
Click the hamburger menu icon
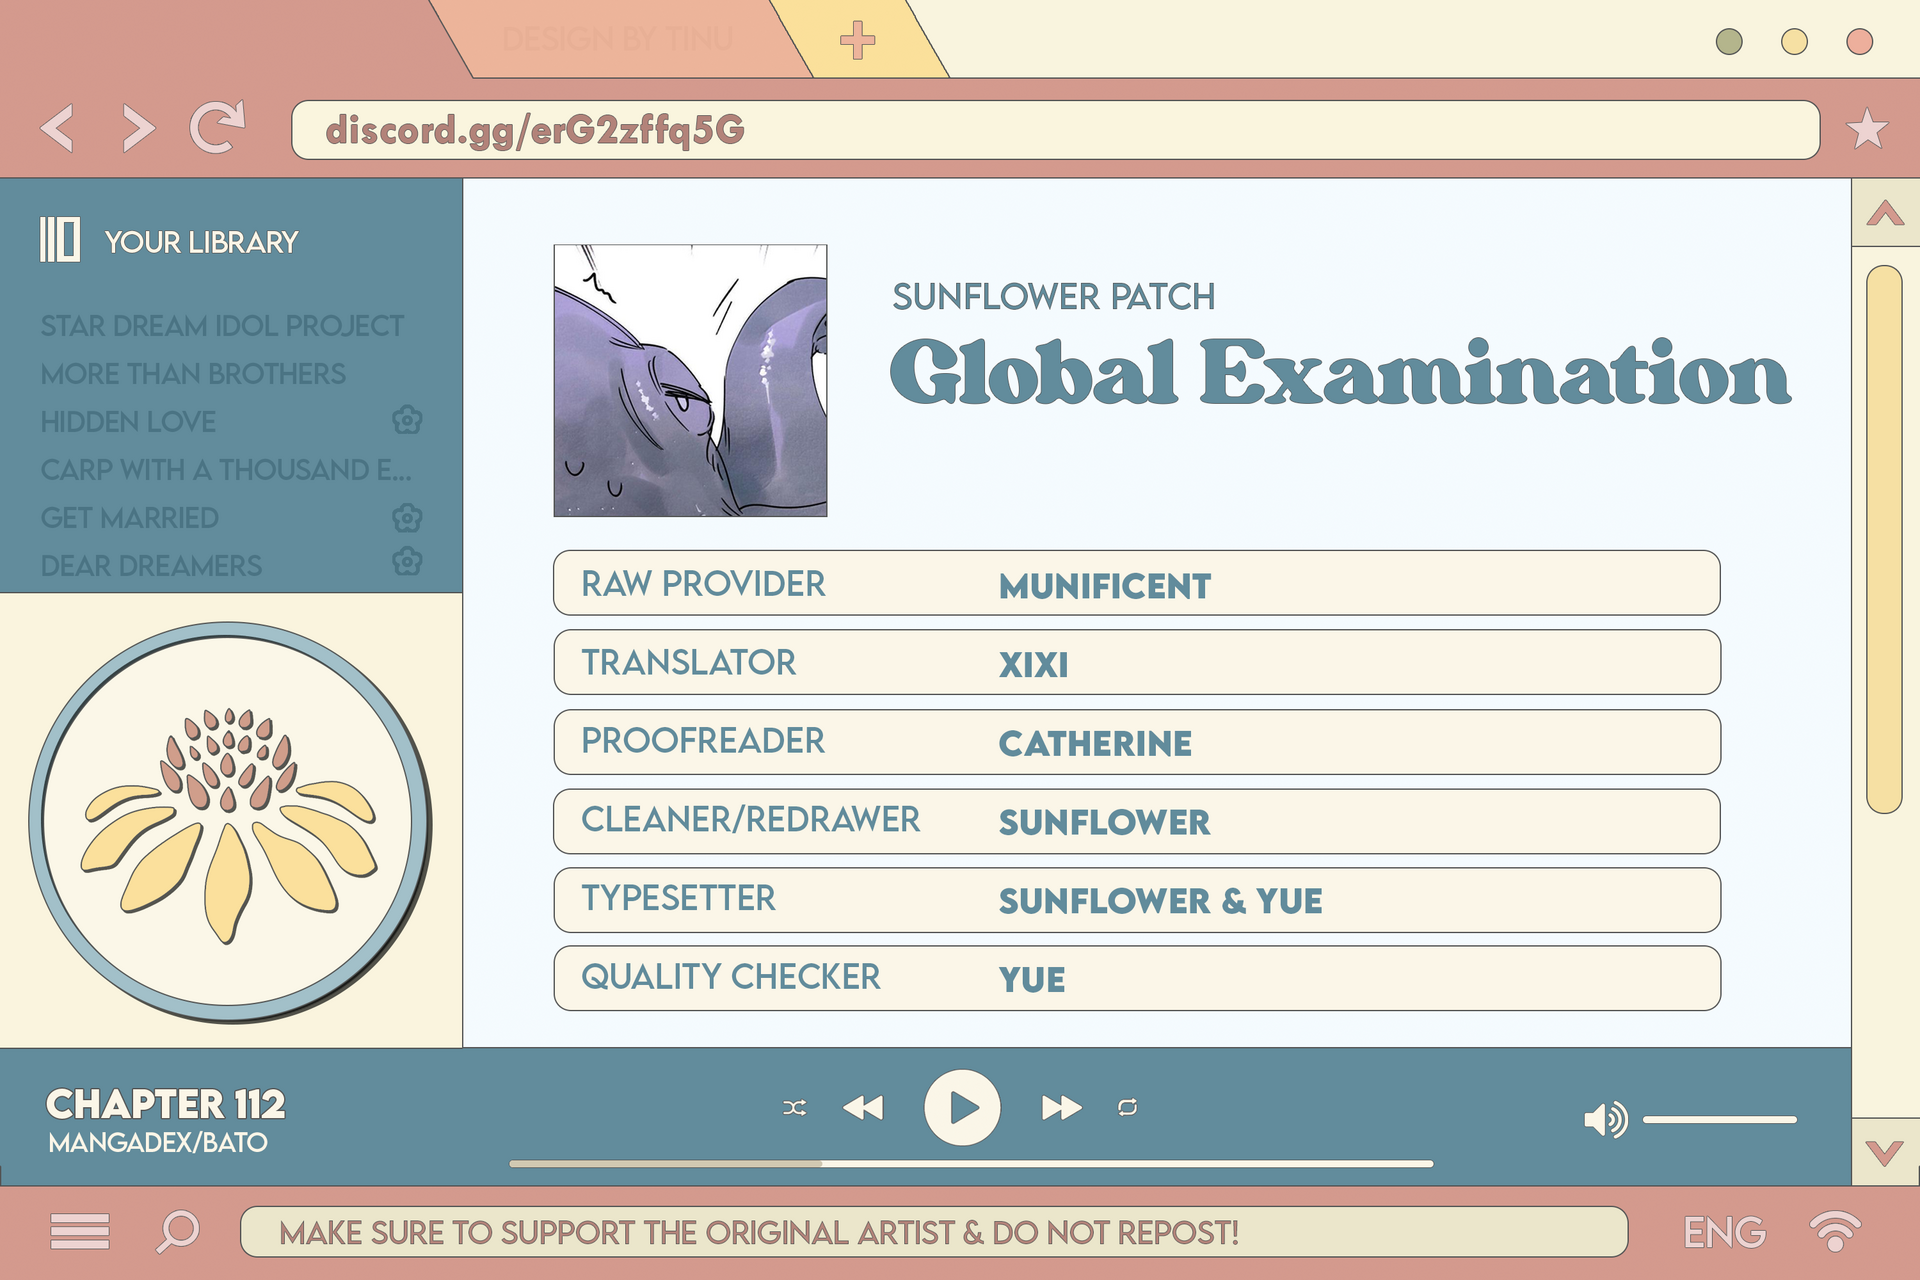(80, 1232)
